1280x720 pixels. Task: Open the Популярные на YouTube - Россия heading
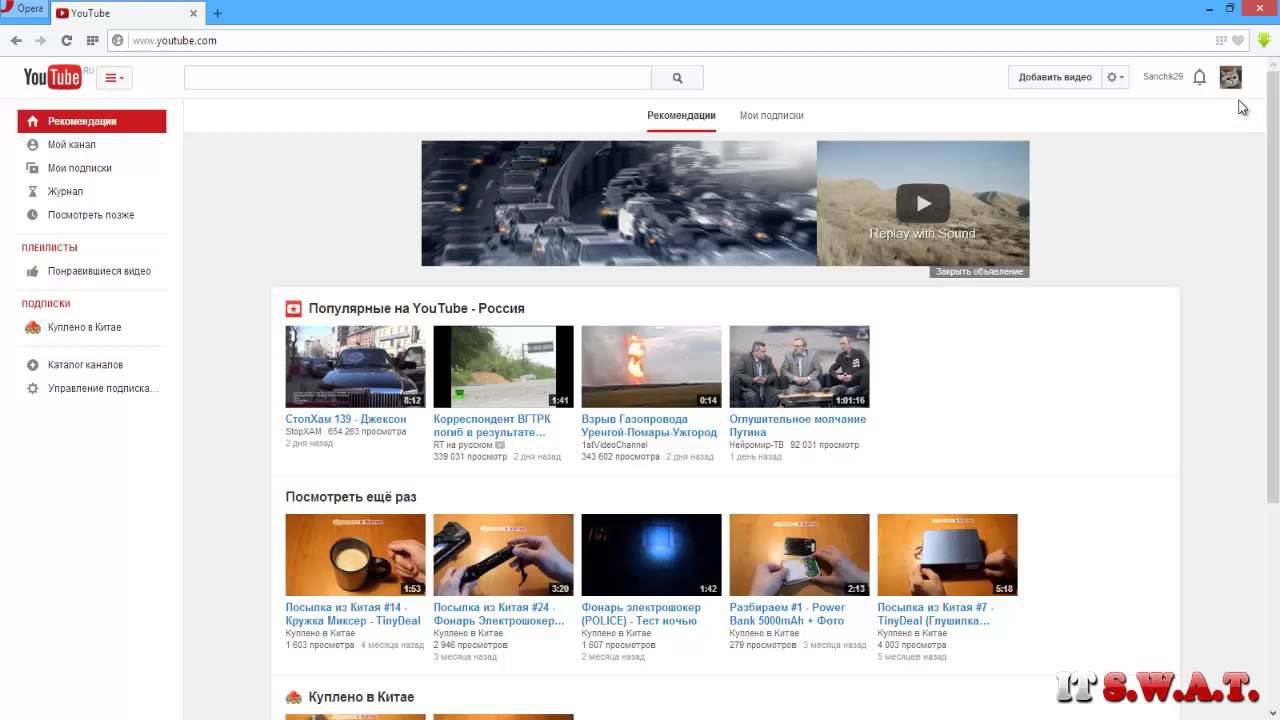click(x=416, y=308)
